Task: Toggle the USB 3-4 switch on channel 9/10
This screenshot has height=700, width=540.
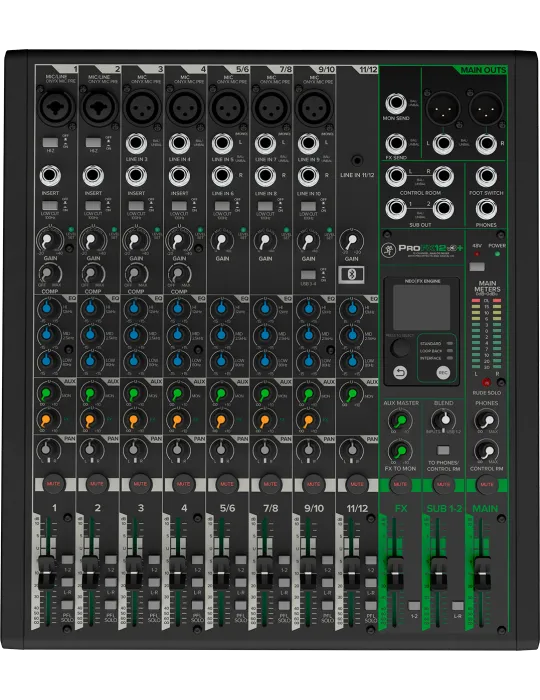Action: click(x=308, y=275)
